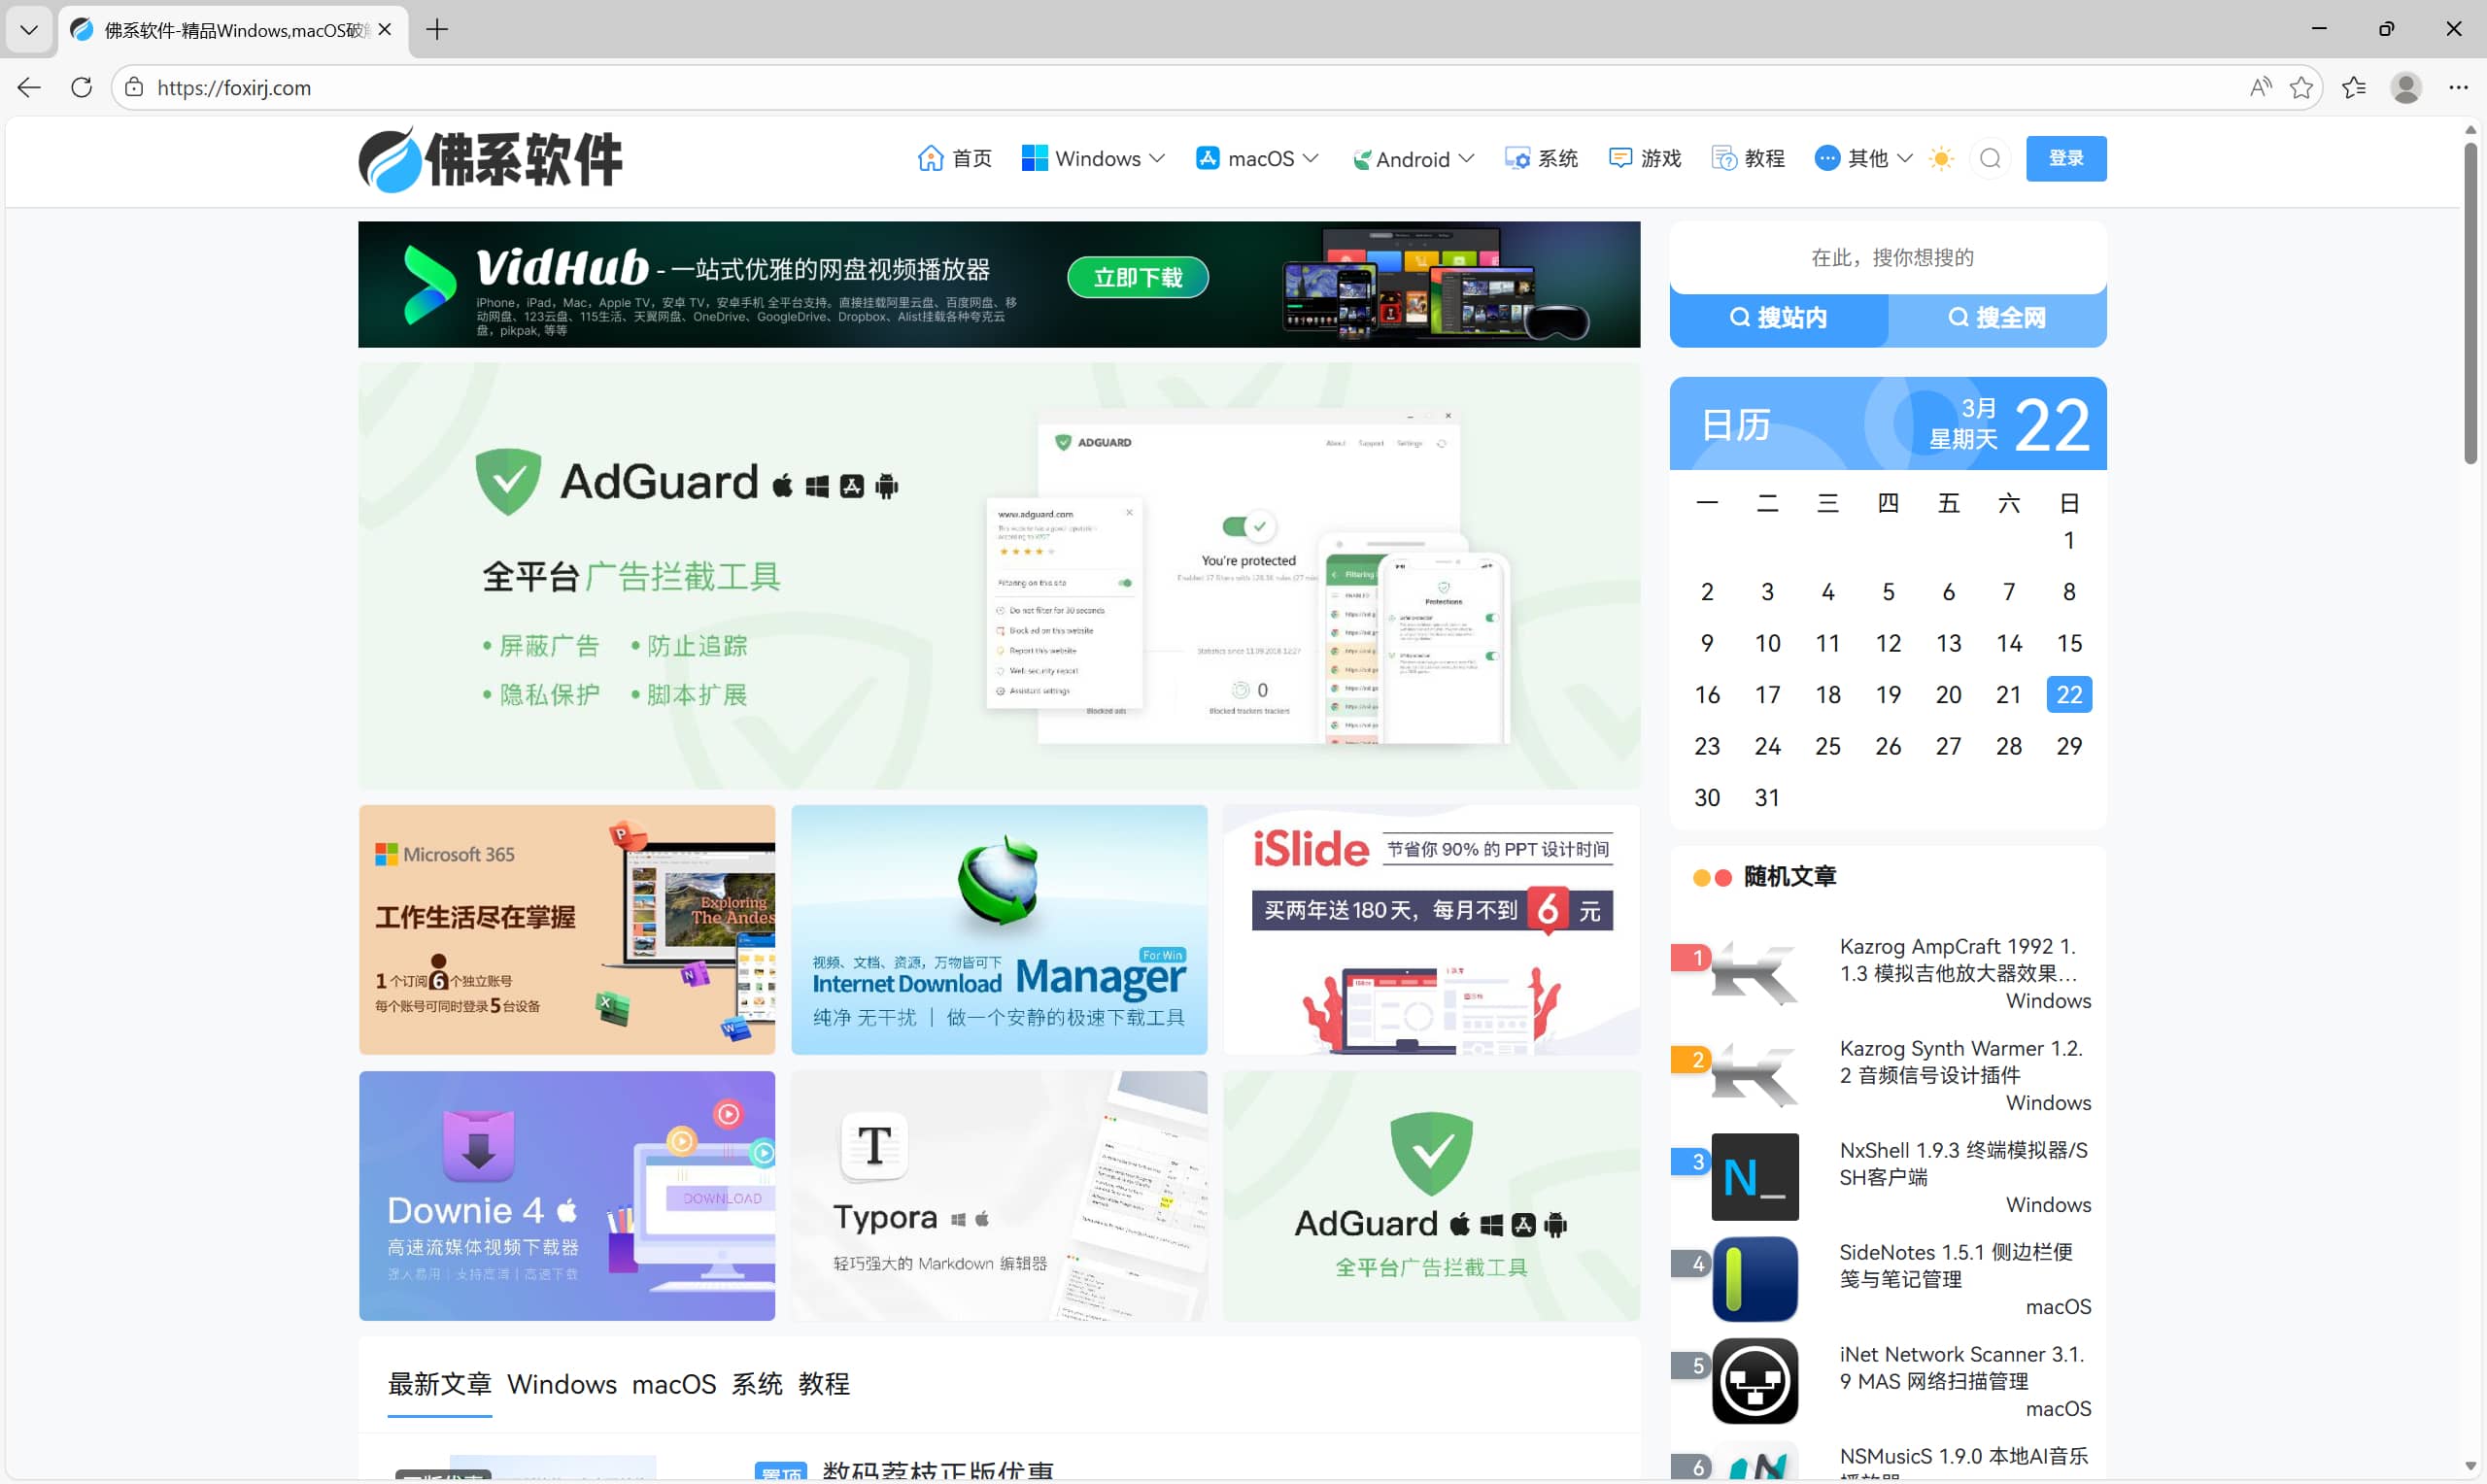The width and height of the screenshot is (2487, 1484).
Task: Open the iNet Network Scanner app icon
Action: click(1754, 1381)
